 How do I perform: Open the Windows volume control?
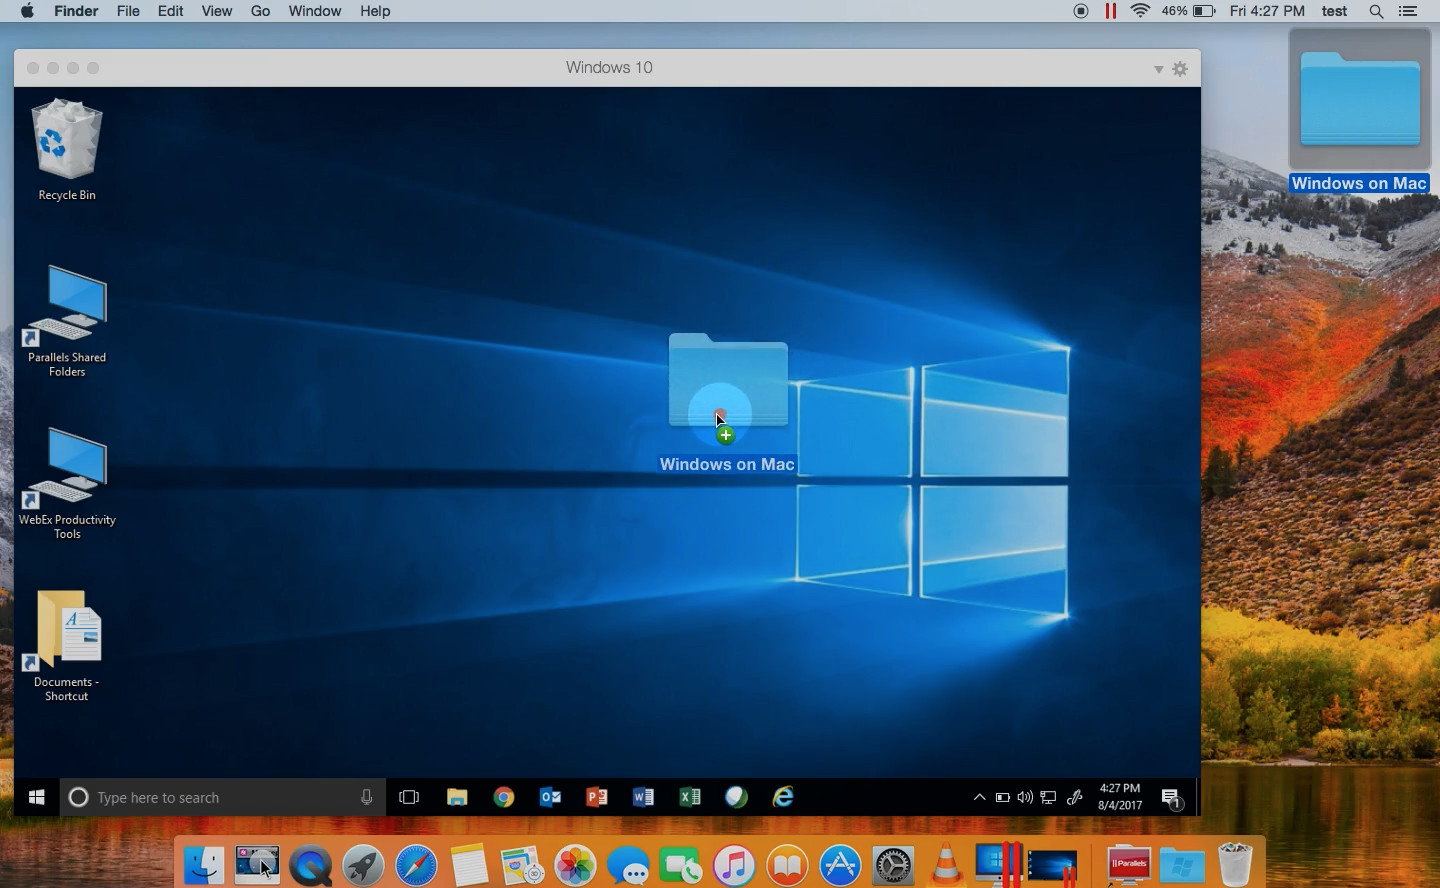pyautogui.click(x=1025, y=797)
